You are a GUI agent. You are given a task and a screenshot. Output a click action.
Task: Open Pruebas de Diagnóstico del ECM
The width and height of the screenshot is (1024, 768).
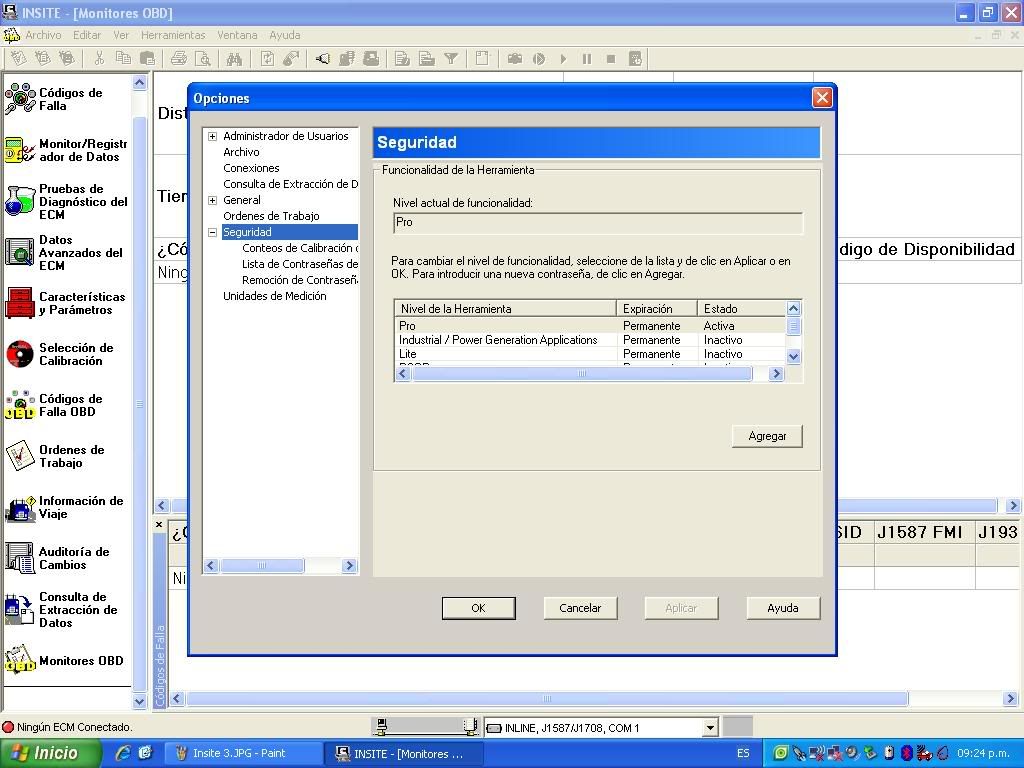pyautogui.click(x=65, y=201)
